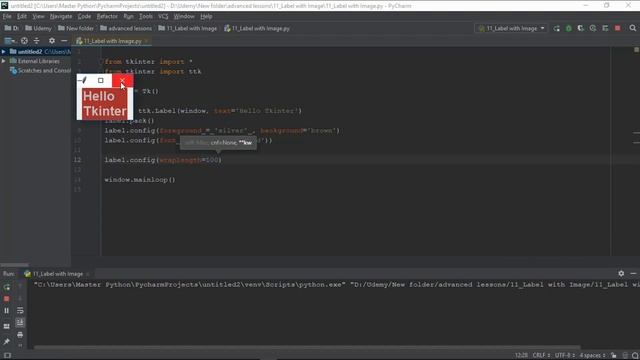Select Scratches and Consoles tree item
Screen dimensions: 640x360
[x=40, y=71]
